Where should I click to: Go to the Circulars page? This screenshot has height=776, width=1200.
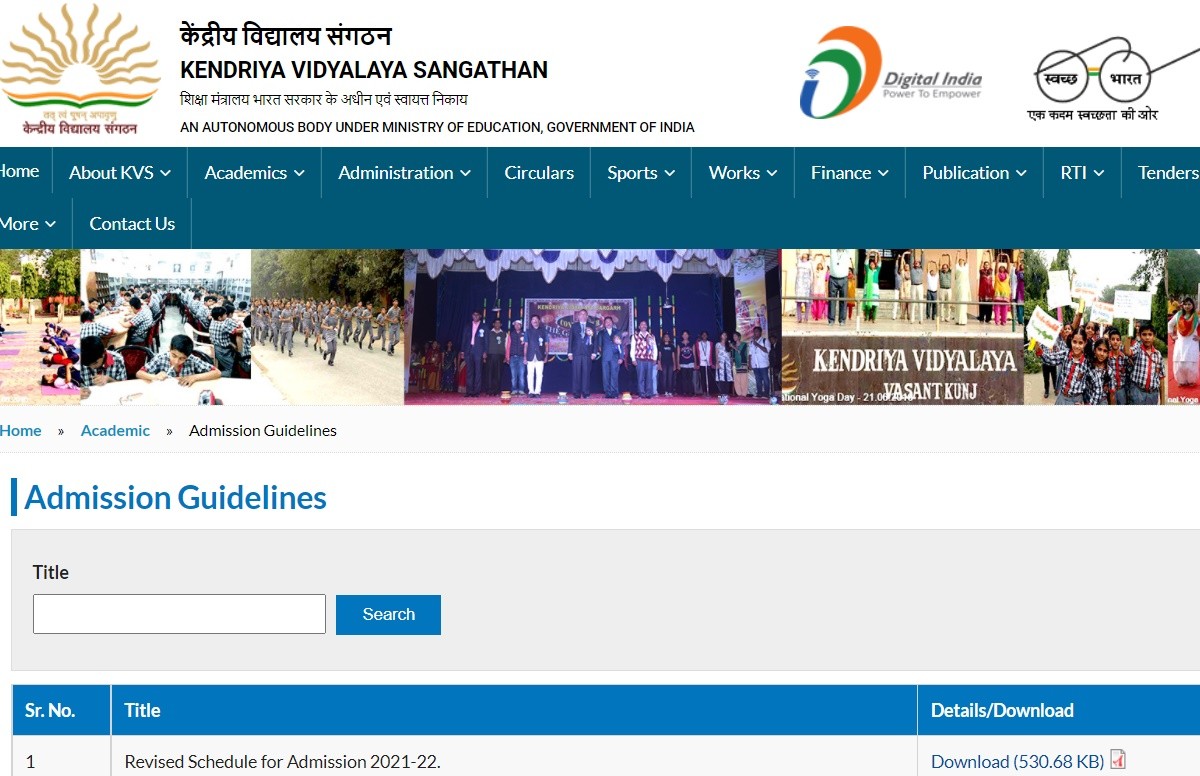[539, 173]
